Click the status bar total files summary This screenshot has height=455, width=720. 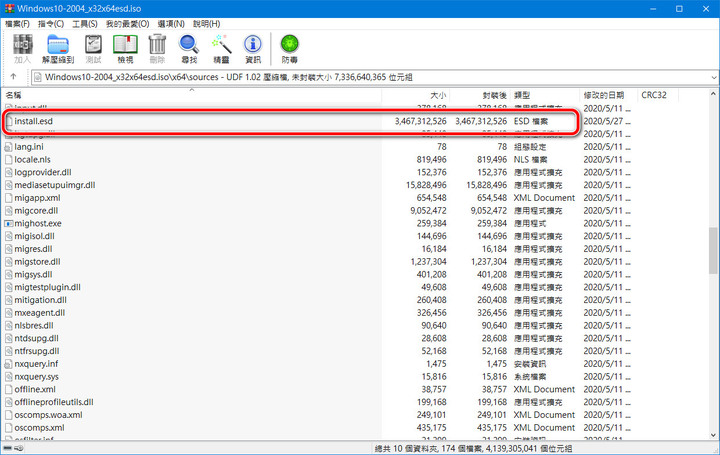pos(473,449)
